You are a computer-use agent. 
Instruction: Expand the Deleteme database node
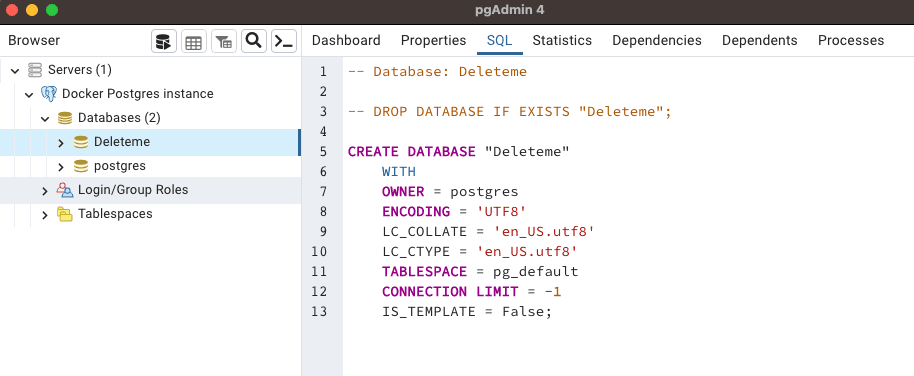coord(61,143)
